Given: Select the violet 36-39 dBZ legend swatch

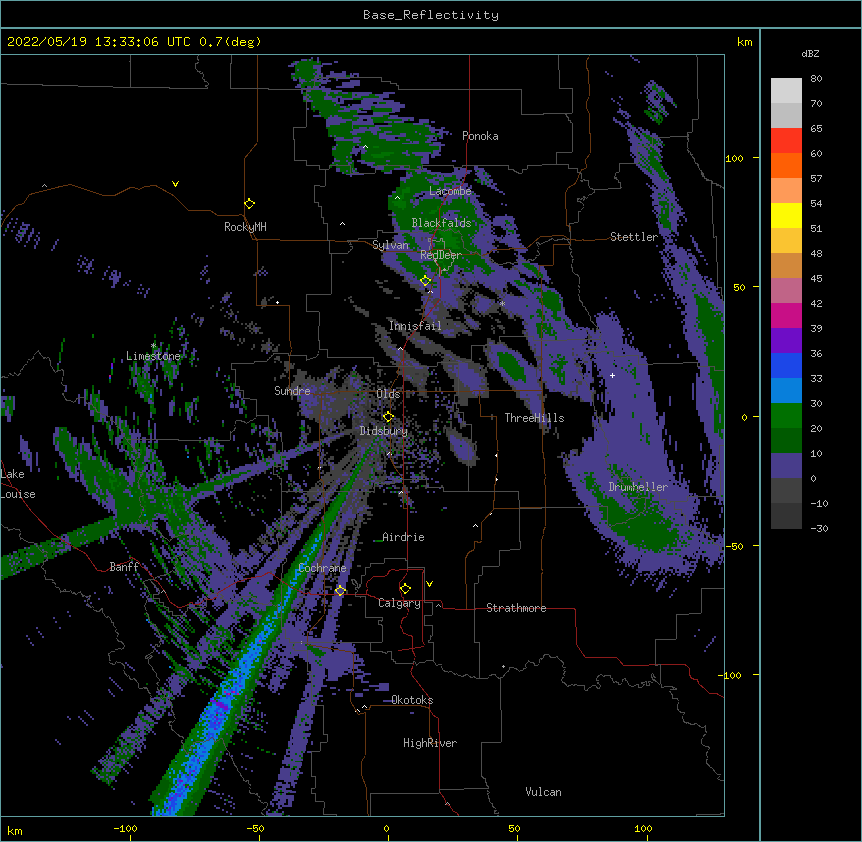Looking at the screenshot, I should (x=786, y=341).
